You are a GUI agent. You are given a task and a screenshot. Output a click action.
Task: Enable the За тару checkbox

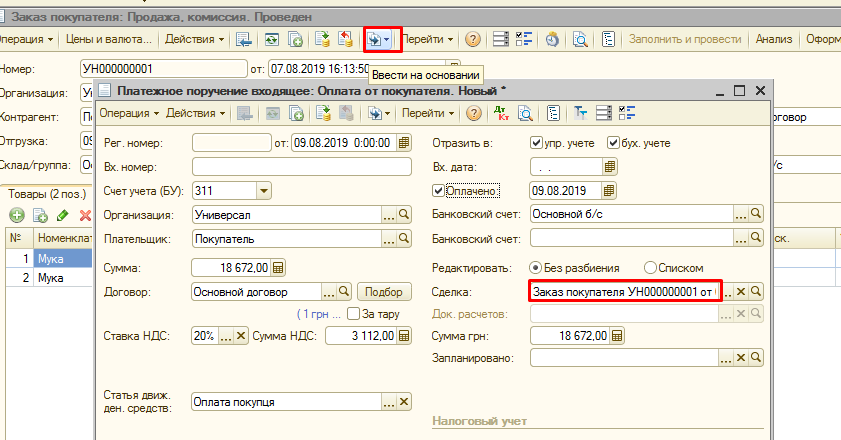click(x=353, y=313)
